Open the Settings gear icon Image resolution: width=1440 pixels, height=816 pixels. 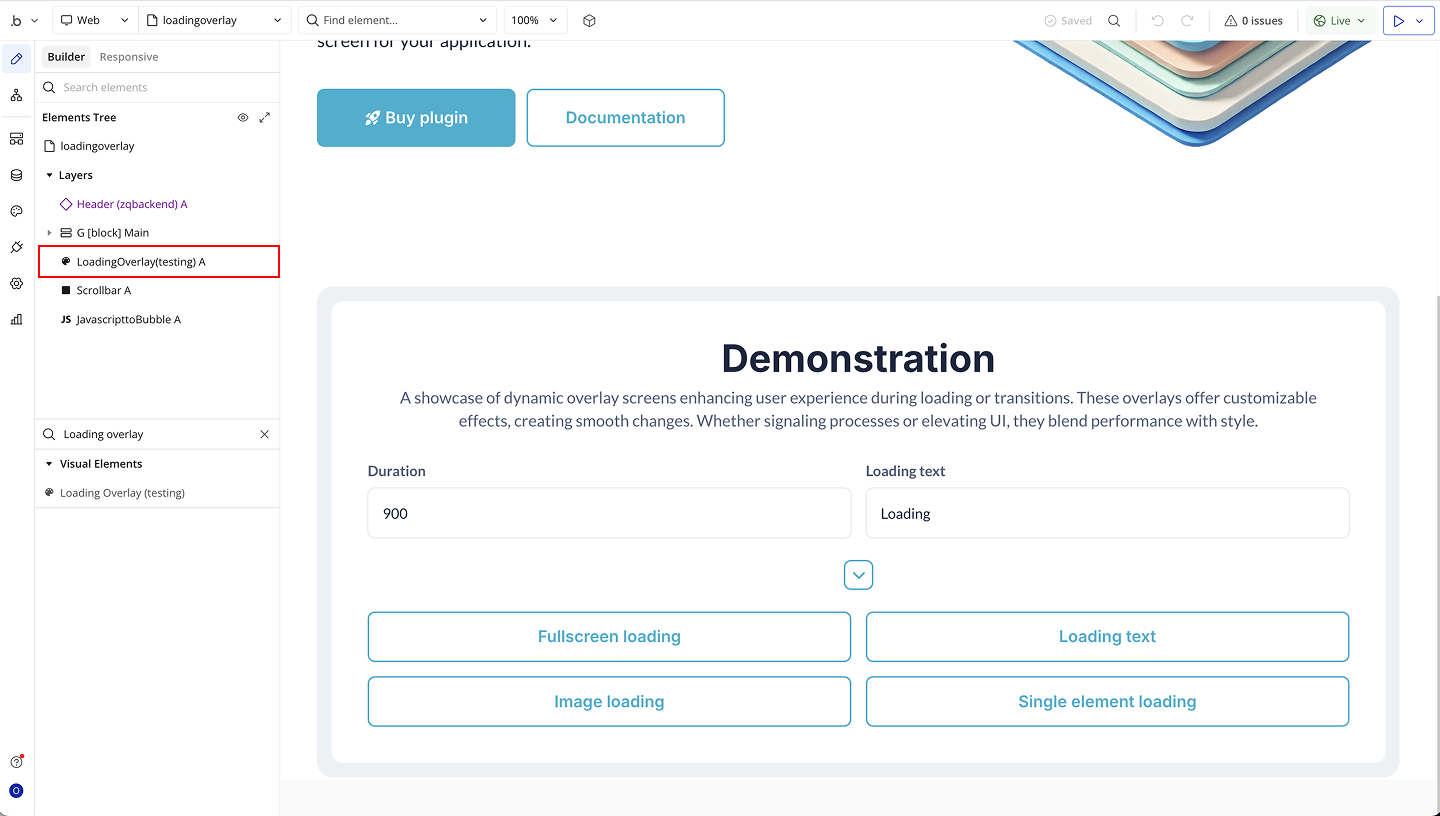(x=16, y=283)
